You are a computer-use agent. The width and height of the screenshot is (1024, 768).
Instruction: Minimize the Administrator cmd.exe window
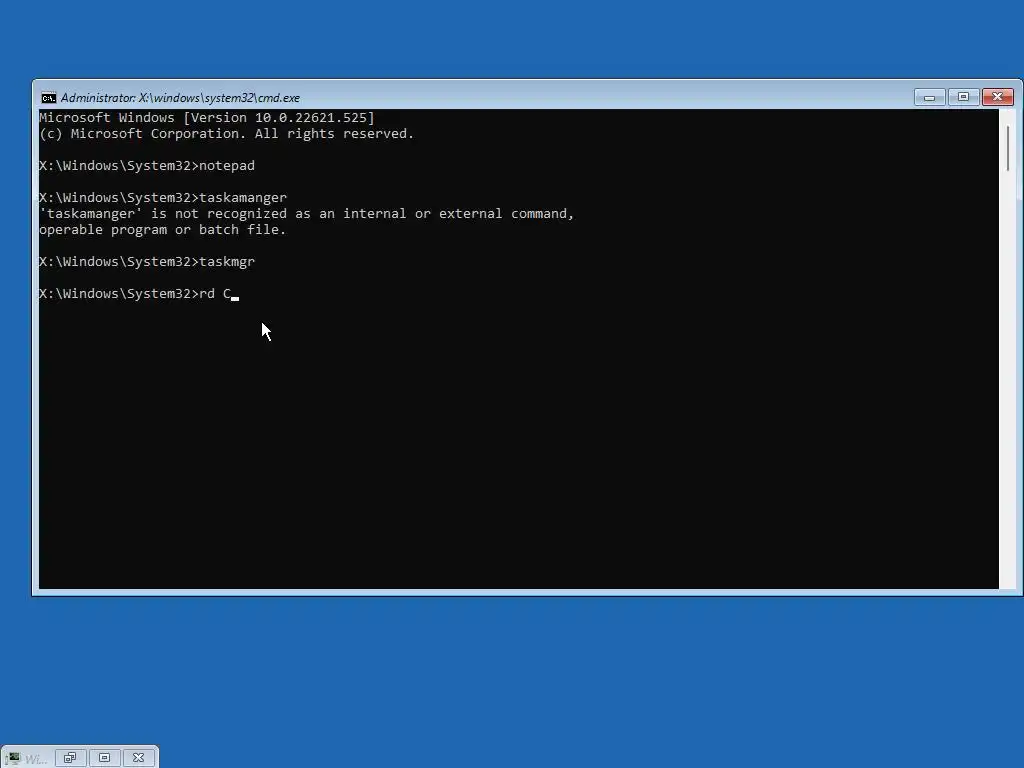click(x=929, y=97)
